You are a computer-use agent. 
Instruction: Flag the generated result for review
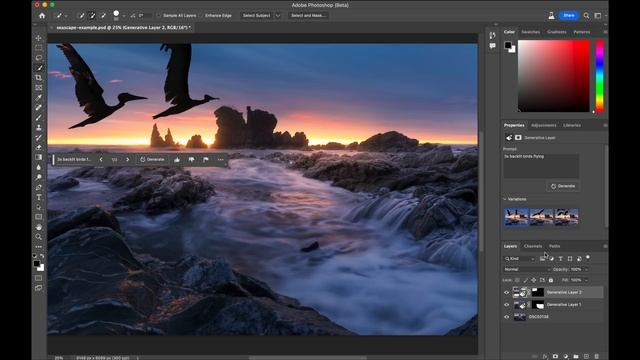[206, 160]
